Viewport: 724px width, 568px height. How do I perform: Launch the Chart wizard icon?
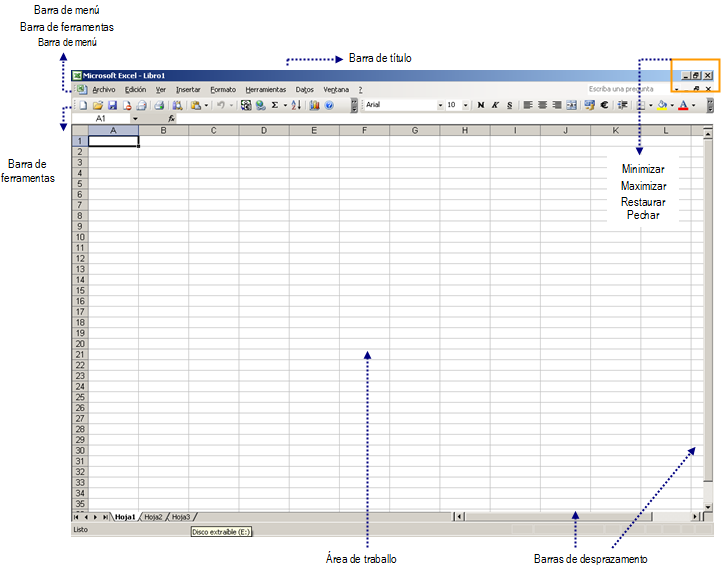314,104
